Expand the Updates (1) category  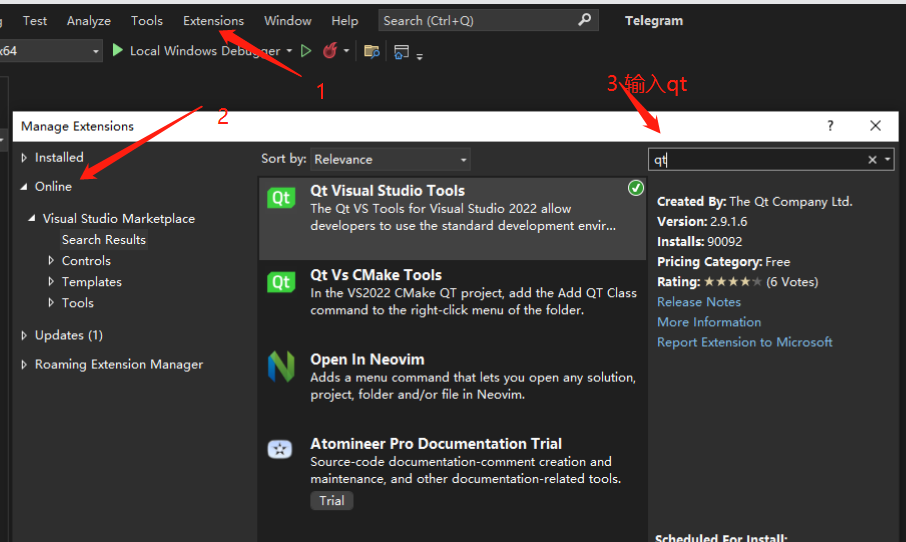click(x=24, y=335)
